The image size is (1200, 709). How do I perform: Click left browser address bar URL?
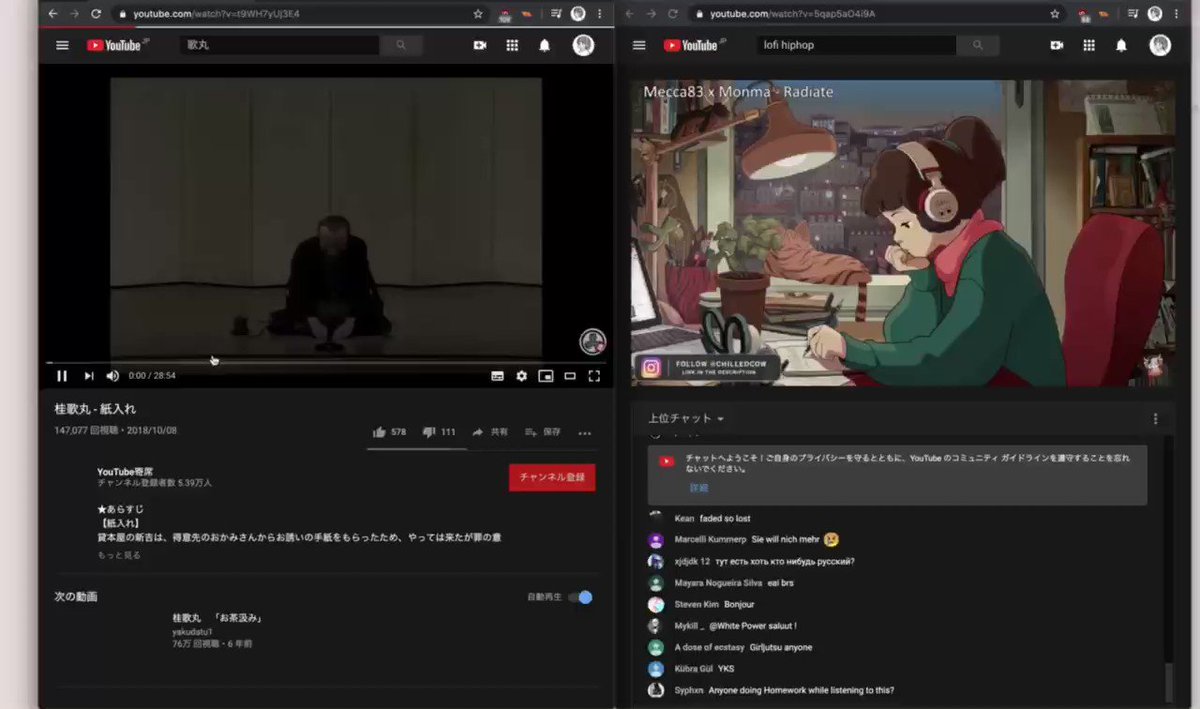coord(216,14)
